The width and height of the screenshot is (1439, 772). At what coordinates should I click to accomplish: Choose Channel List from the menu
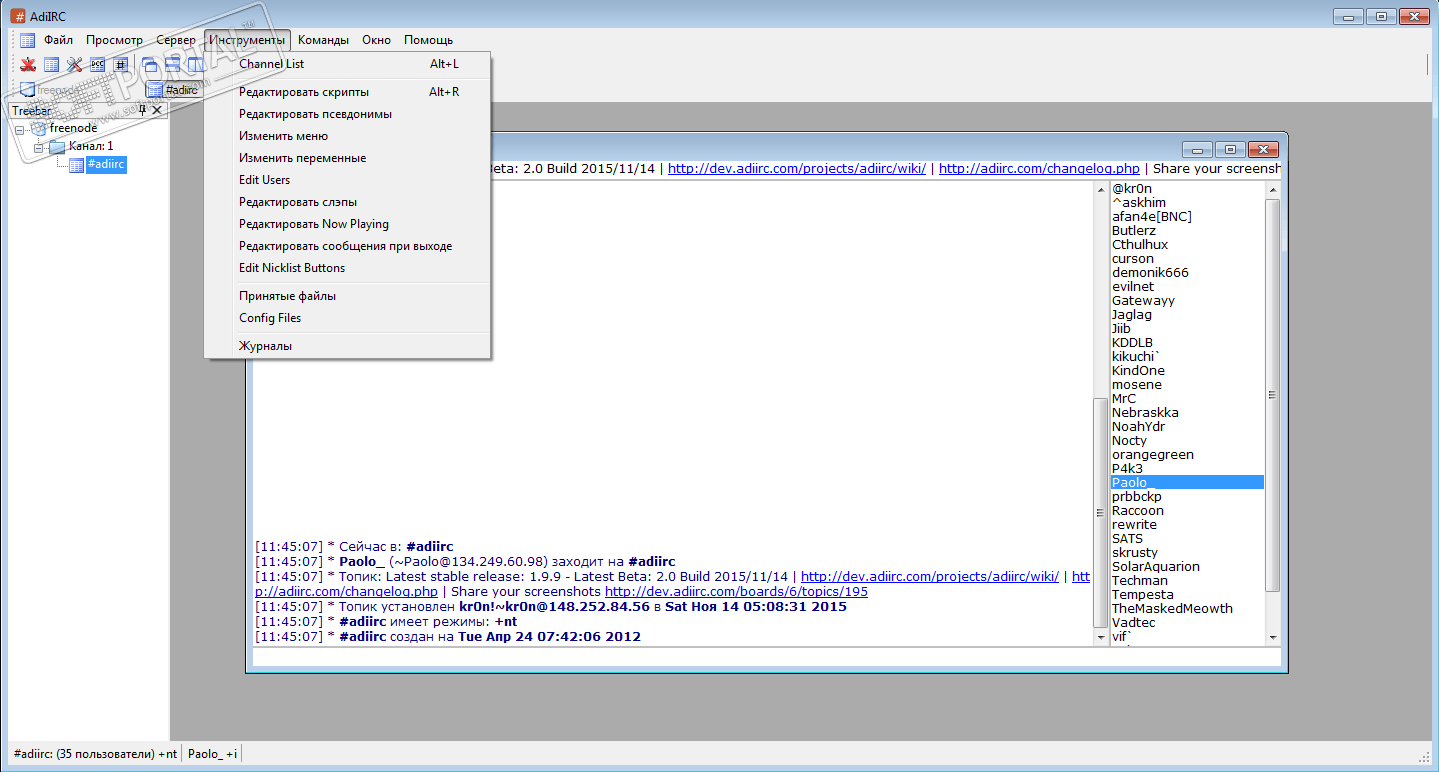(347, 64)
